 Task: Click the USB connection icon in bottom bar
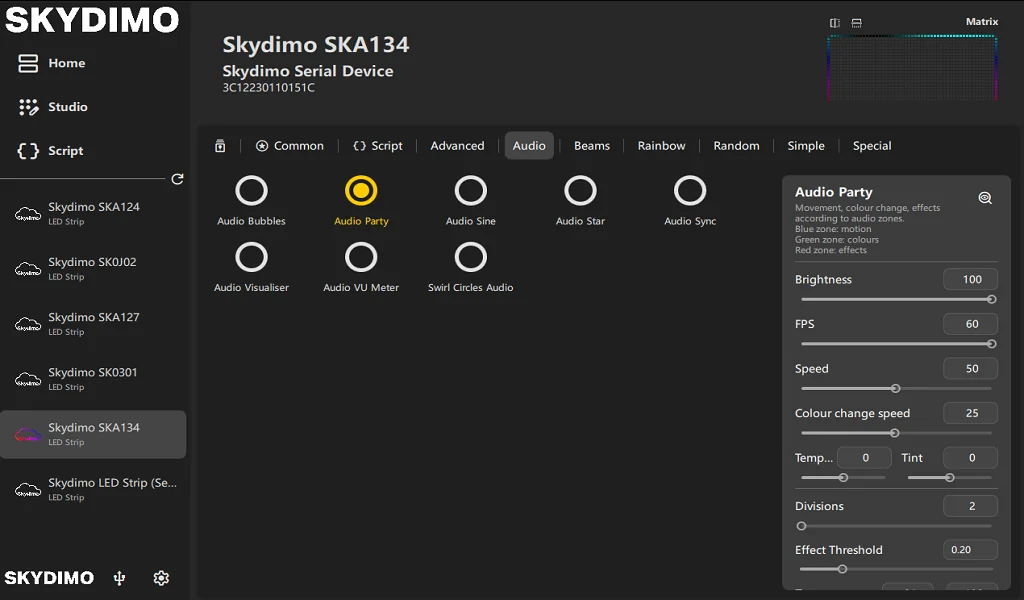pos(120,578)
